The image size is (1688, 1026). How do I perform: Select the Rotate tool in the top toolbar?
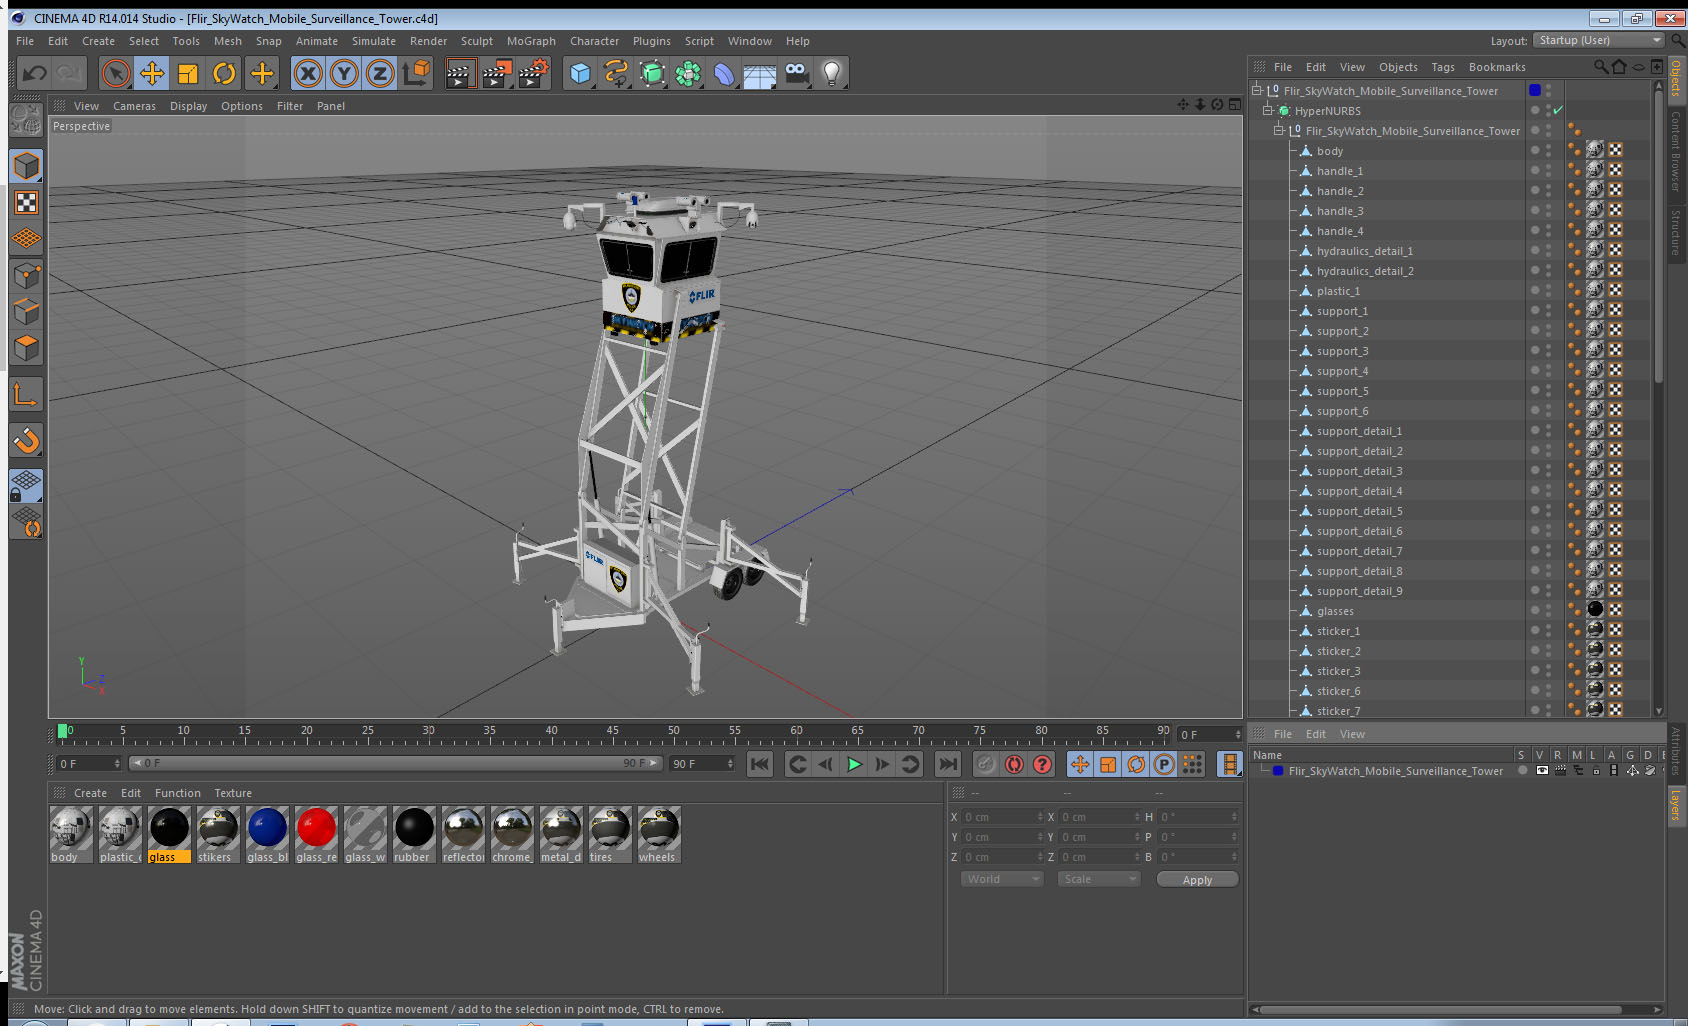[225, 73]
